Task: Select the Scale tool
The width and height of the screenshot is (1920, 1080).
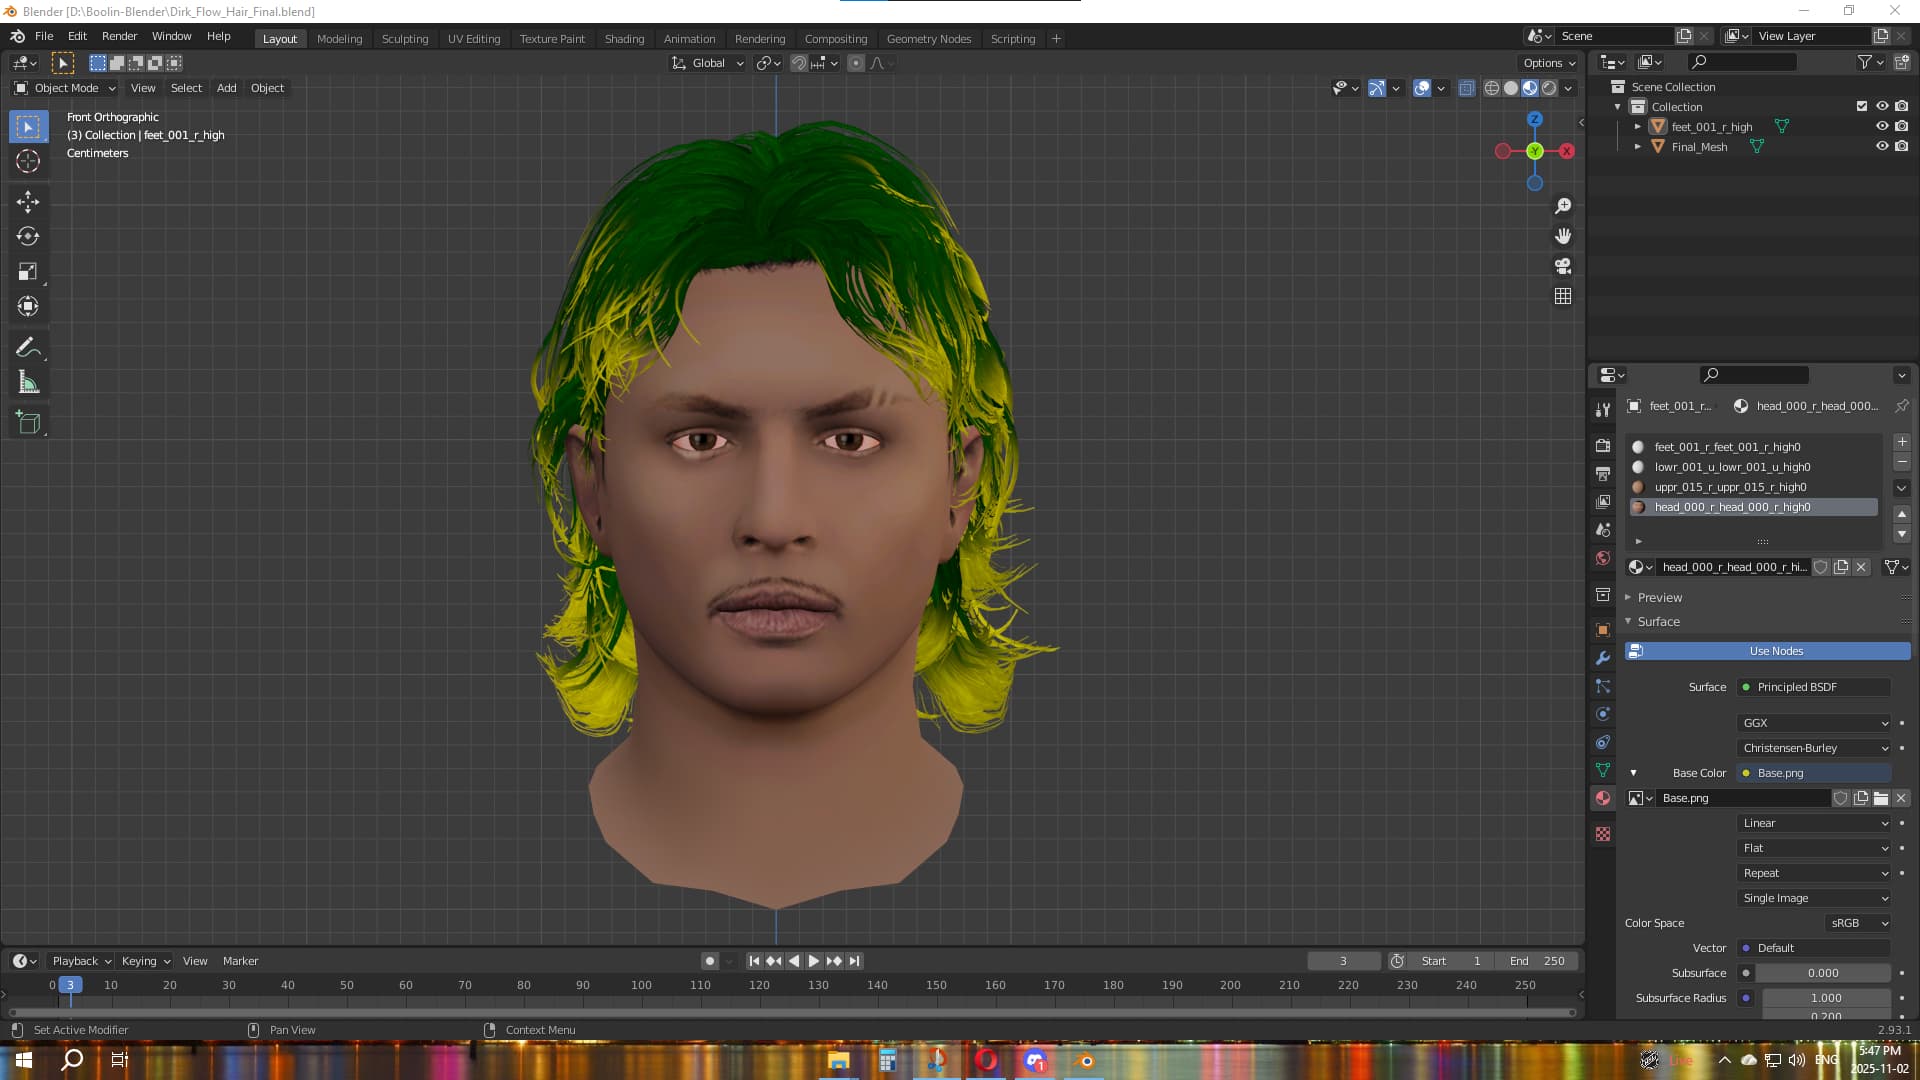Action: click(x=28, y=272)
